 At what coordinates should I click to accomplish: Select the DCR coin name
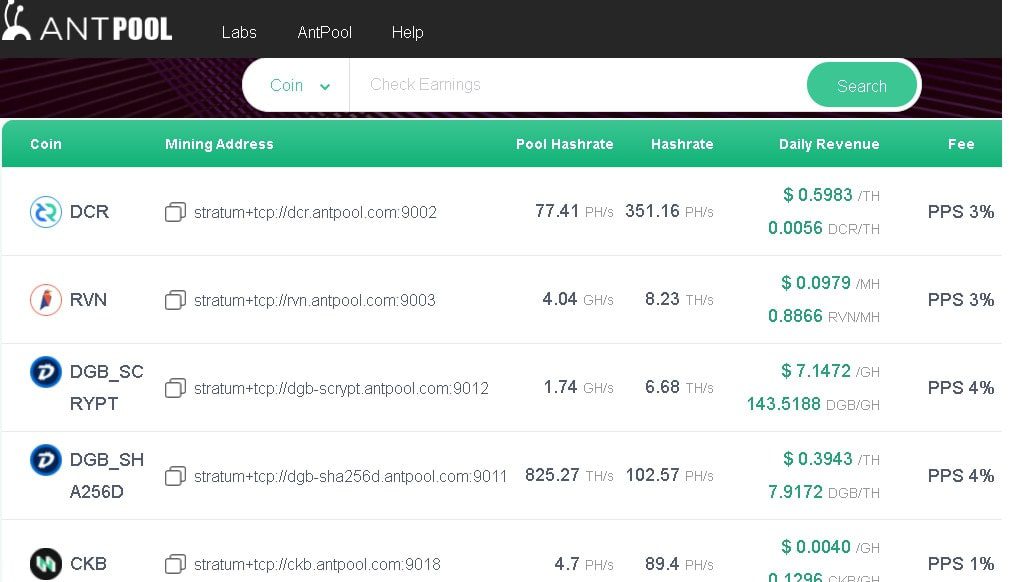[x=89, y=212]
